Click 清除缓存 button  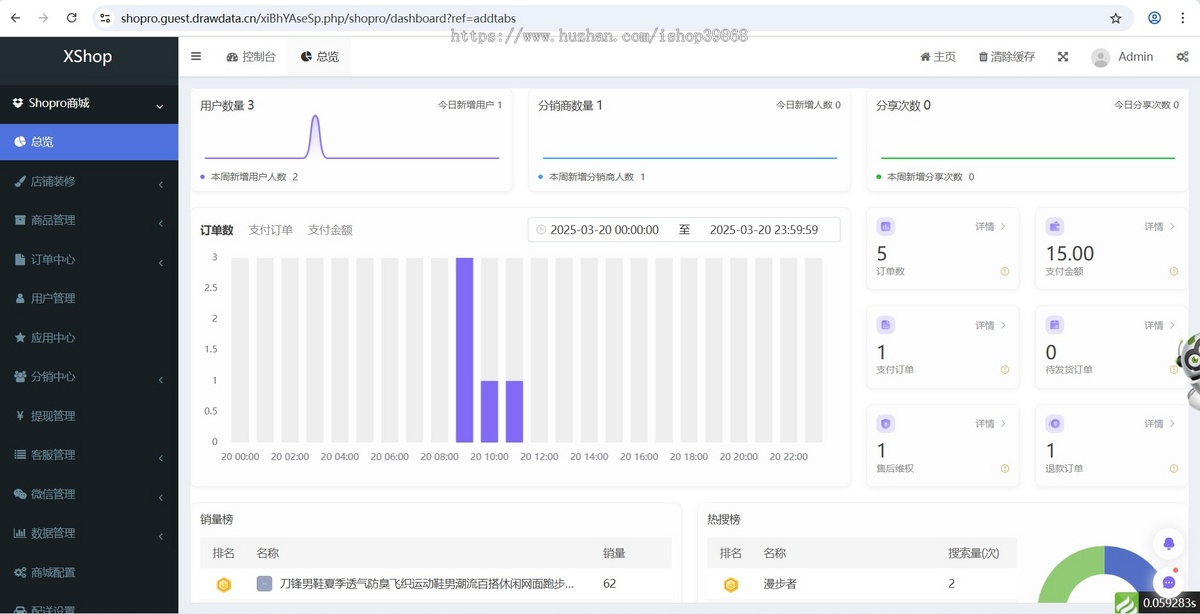coord(1007,57)
